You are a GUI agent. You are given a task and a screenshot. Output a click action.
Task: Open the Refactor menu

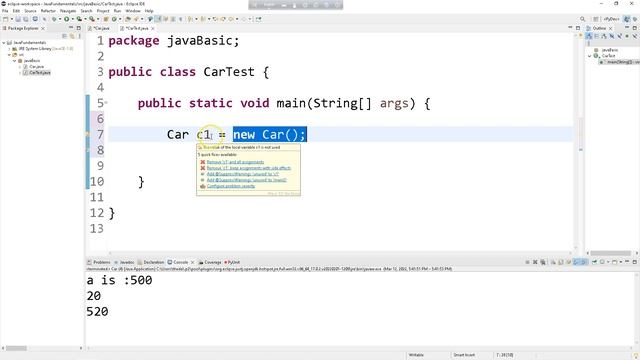point(48,11)
